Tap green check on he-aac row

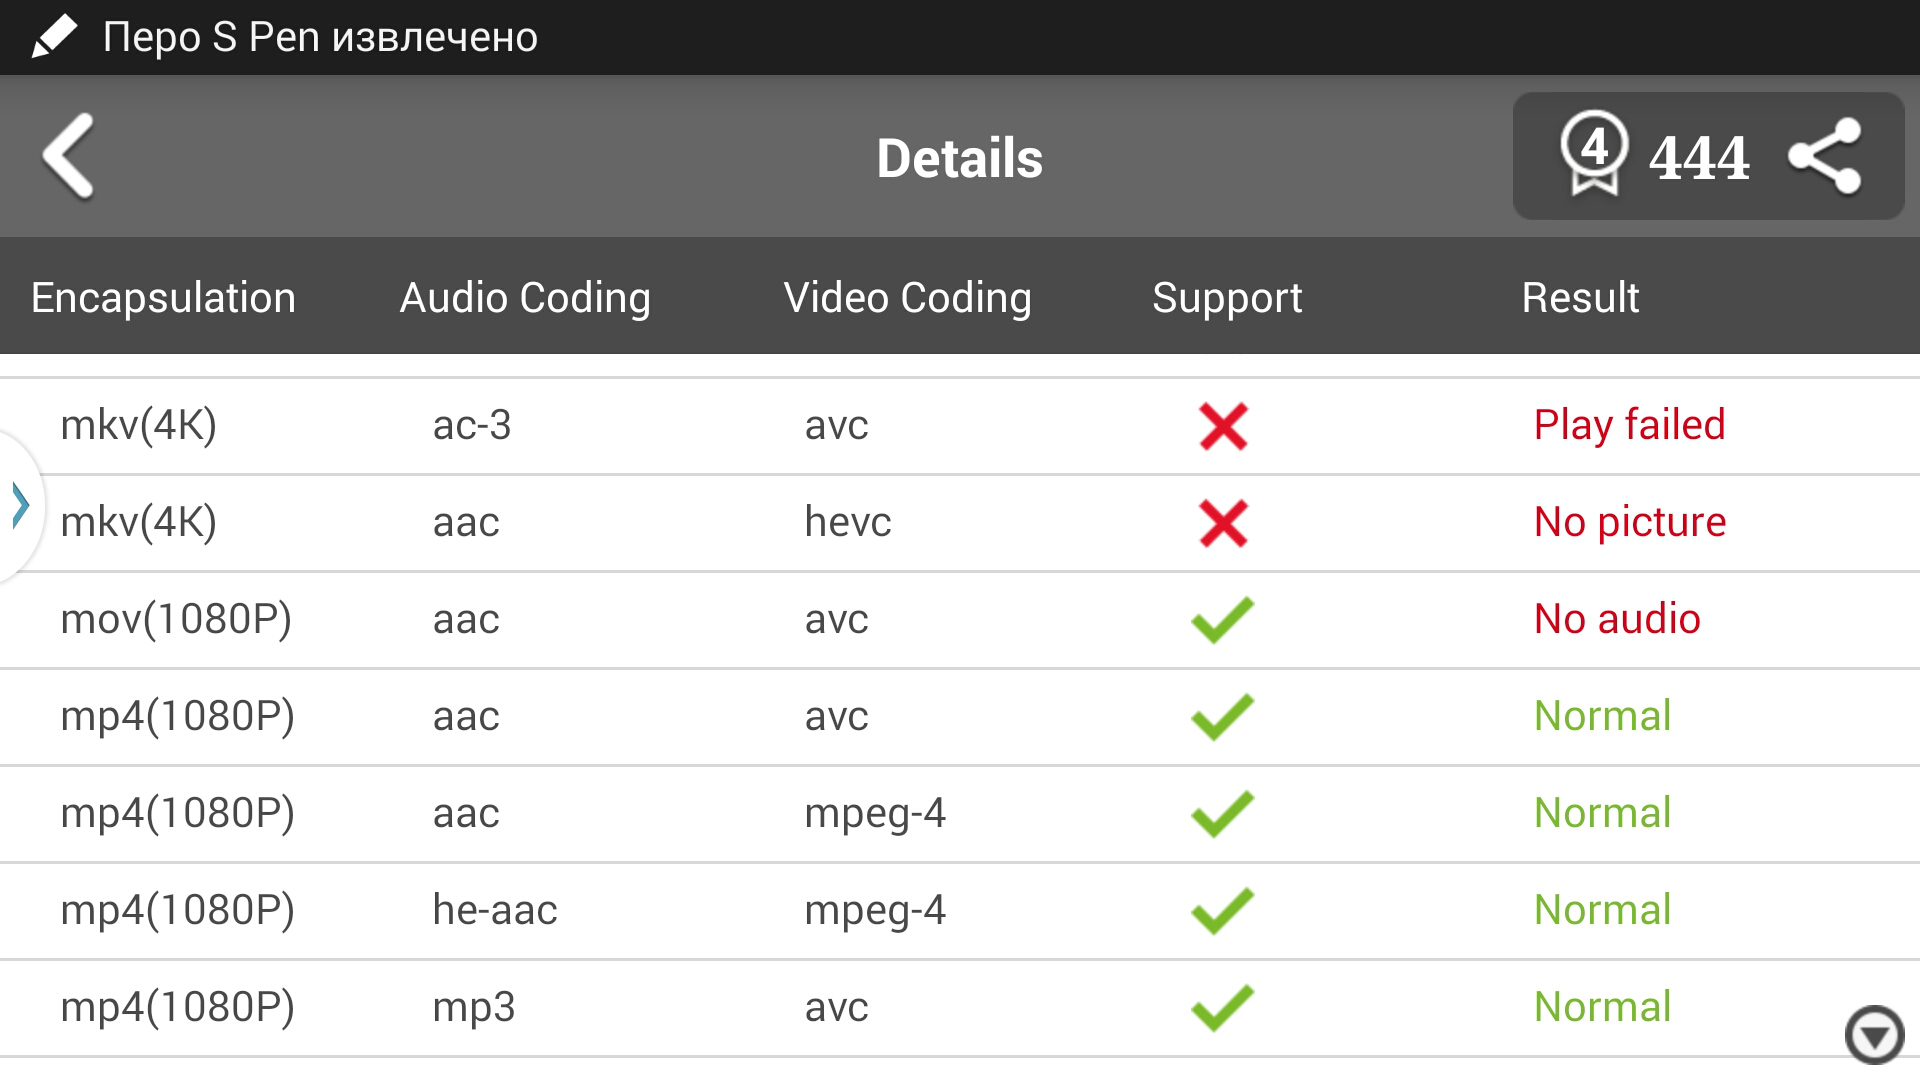pyautogui.click(x=1222, y=911)
